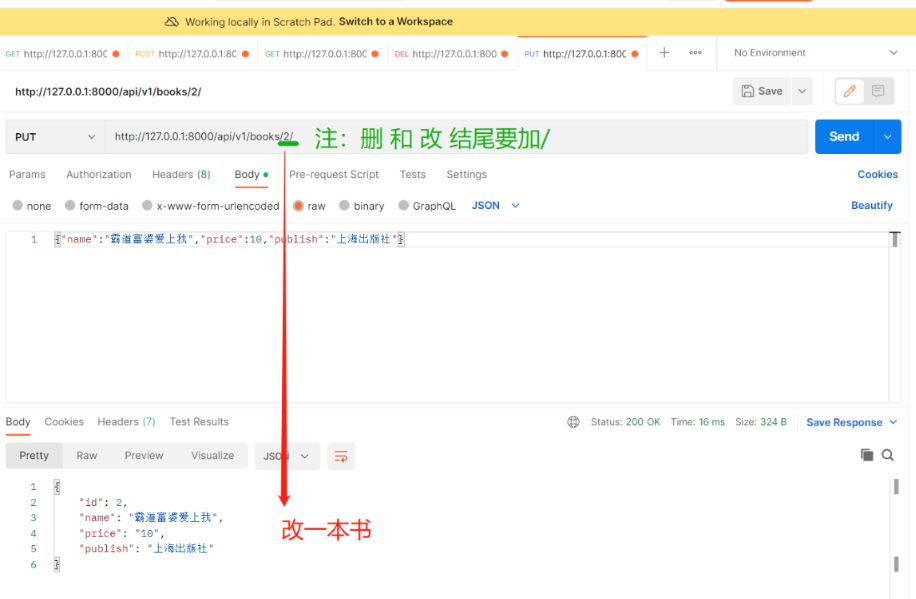Image resolution: width=916 pixels, height=599 pixels.
Task: Open the PUT method dropdown
Action: [x=55, y=137]
